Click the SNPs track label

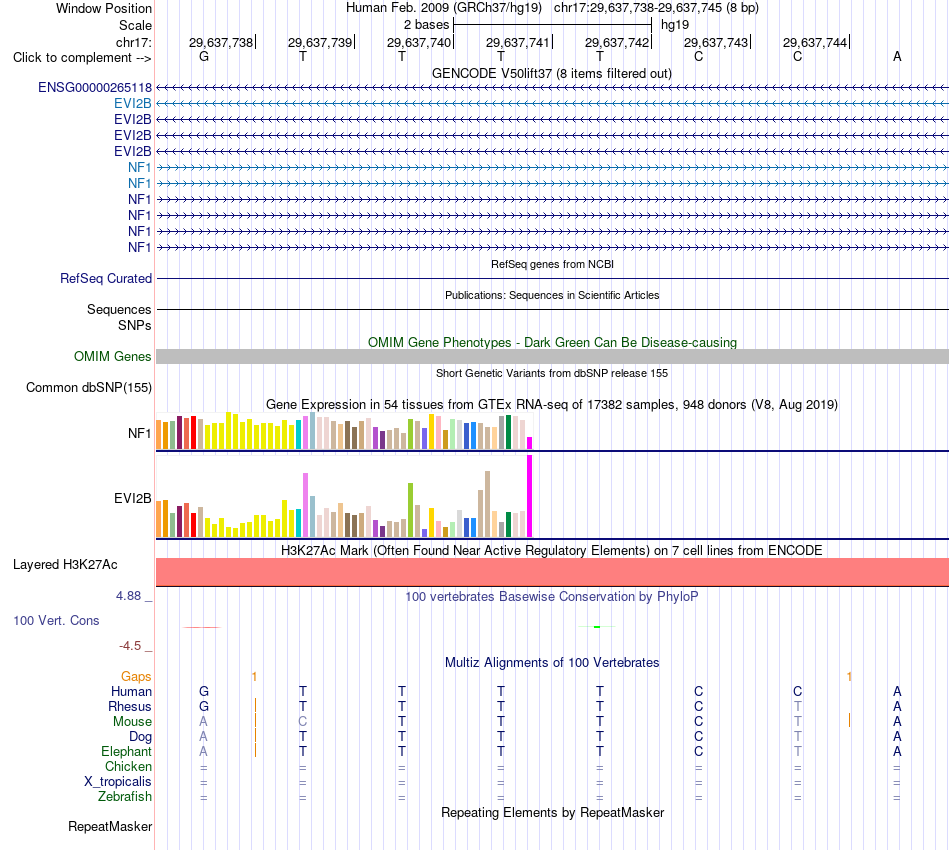[x=135, y=325]
